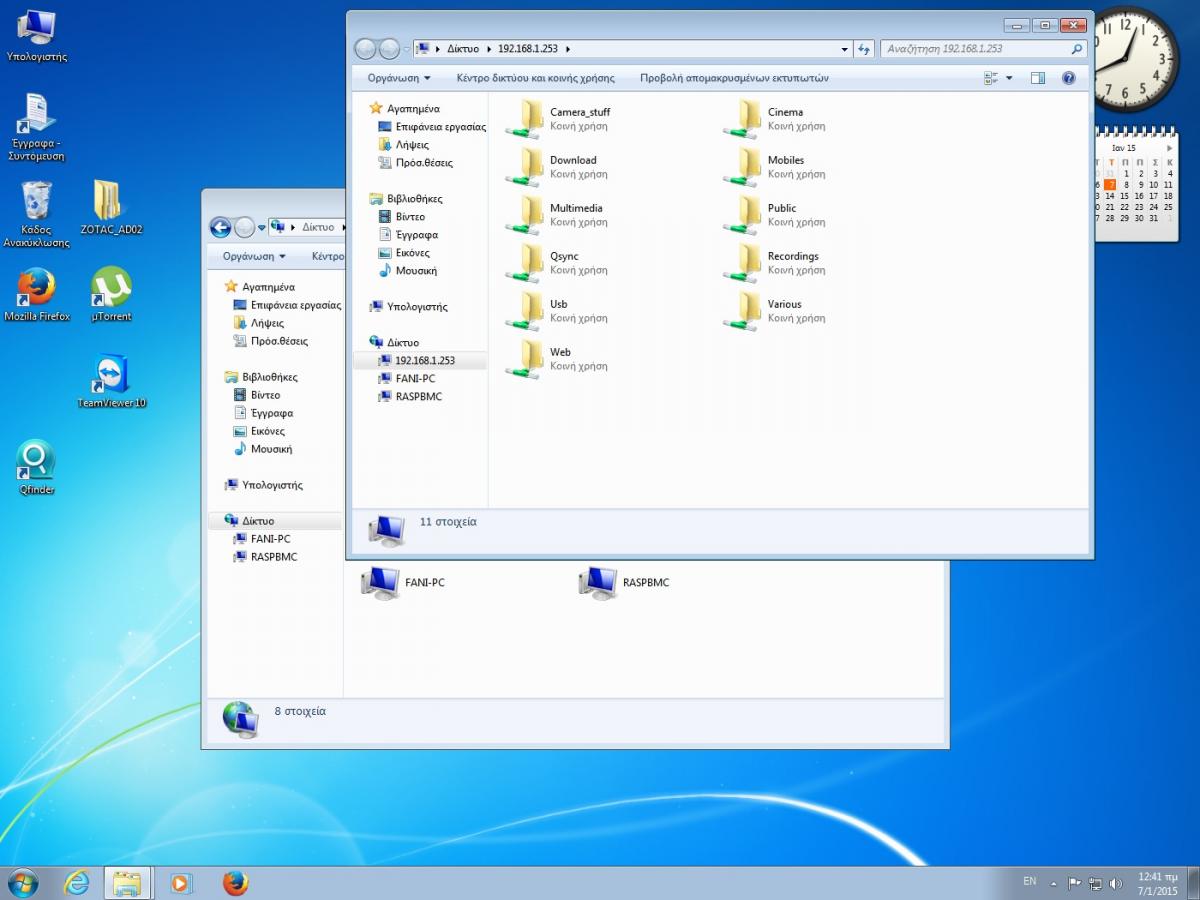
Task: Open the Camera_stuff shared folder
Action: pyautogui.click(x=558, y=118)
